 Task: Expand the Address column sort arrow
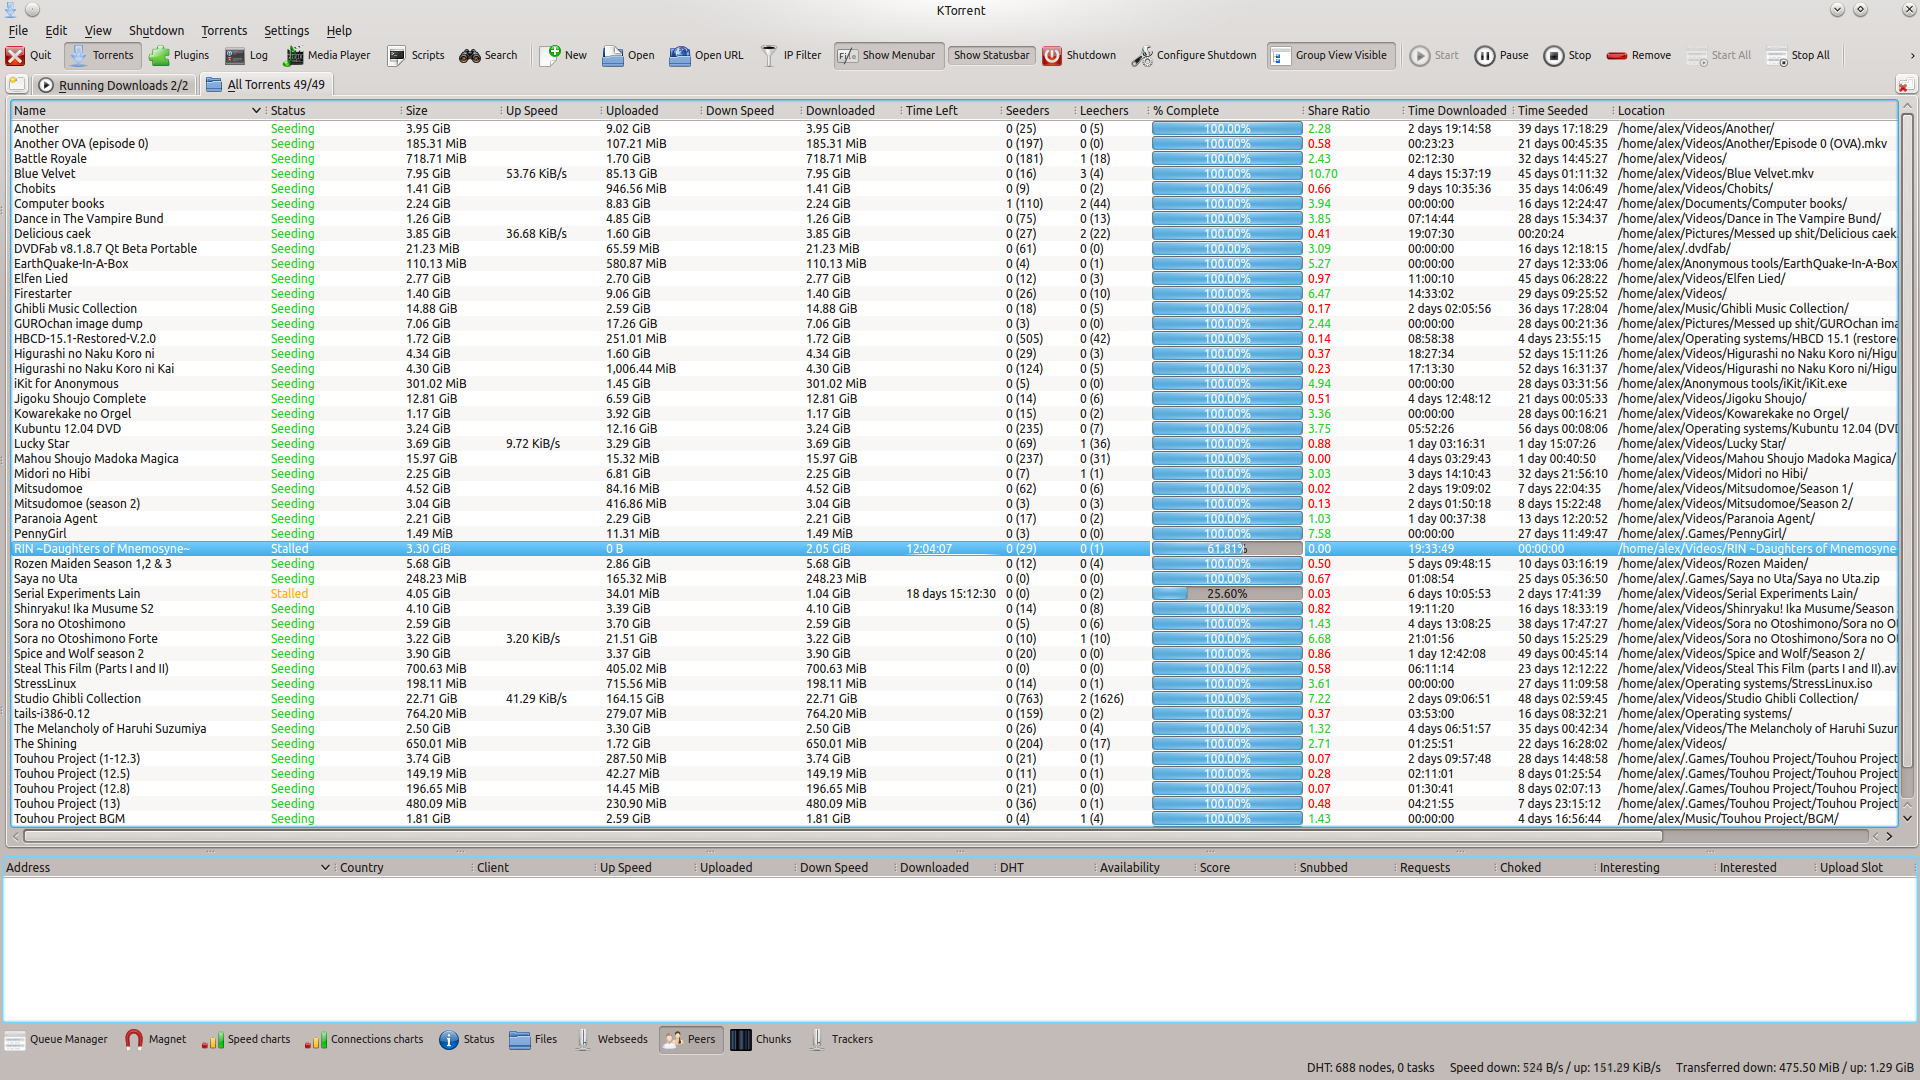click(x=325, y=868)
